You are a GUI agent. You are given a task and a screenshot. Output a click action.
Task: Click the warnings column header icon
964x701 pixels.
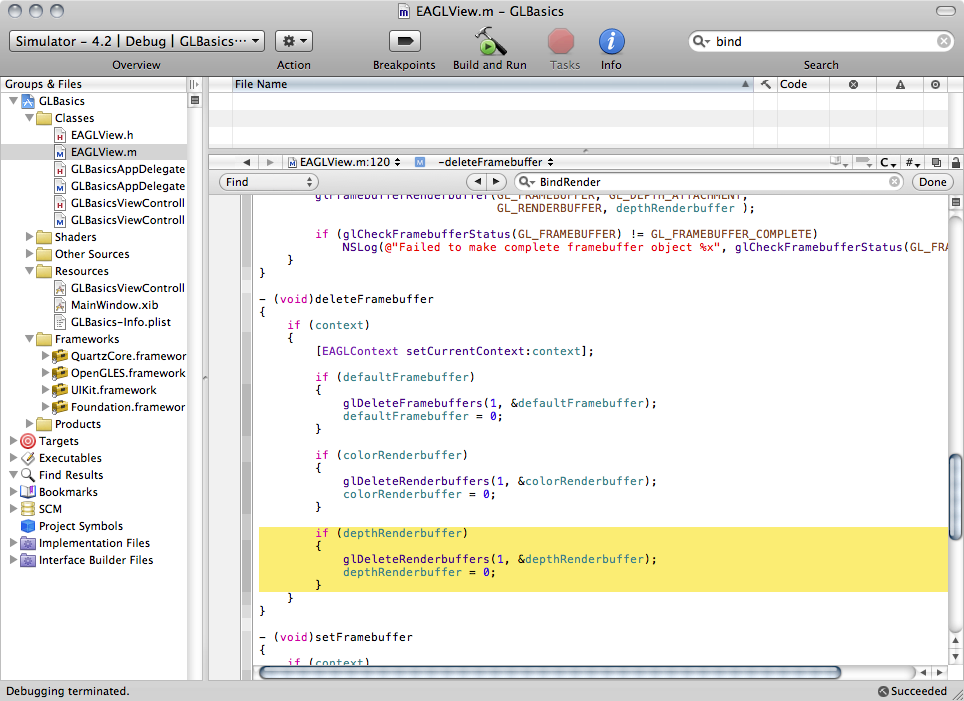pos(900,84)
